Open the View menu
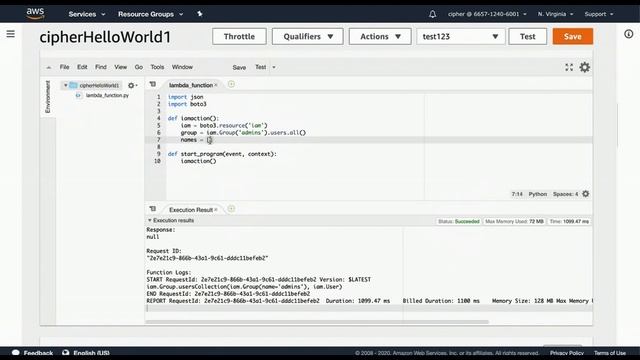The image size is (640, 360). tap(120, 67)
